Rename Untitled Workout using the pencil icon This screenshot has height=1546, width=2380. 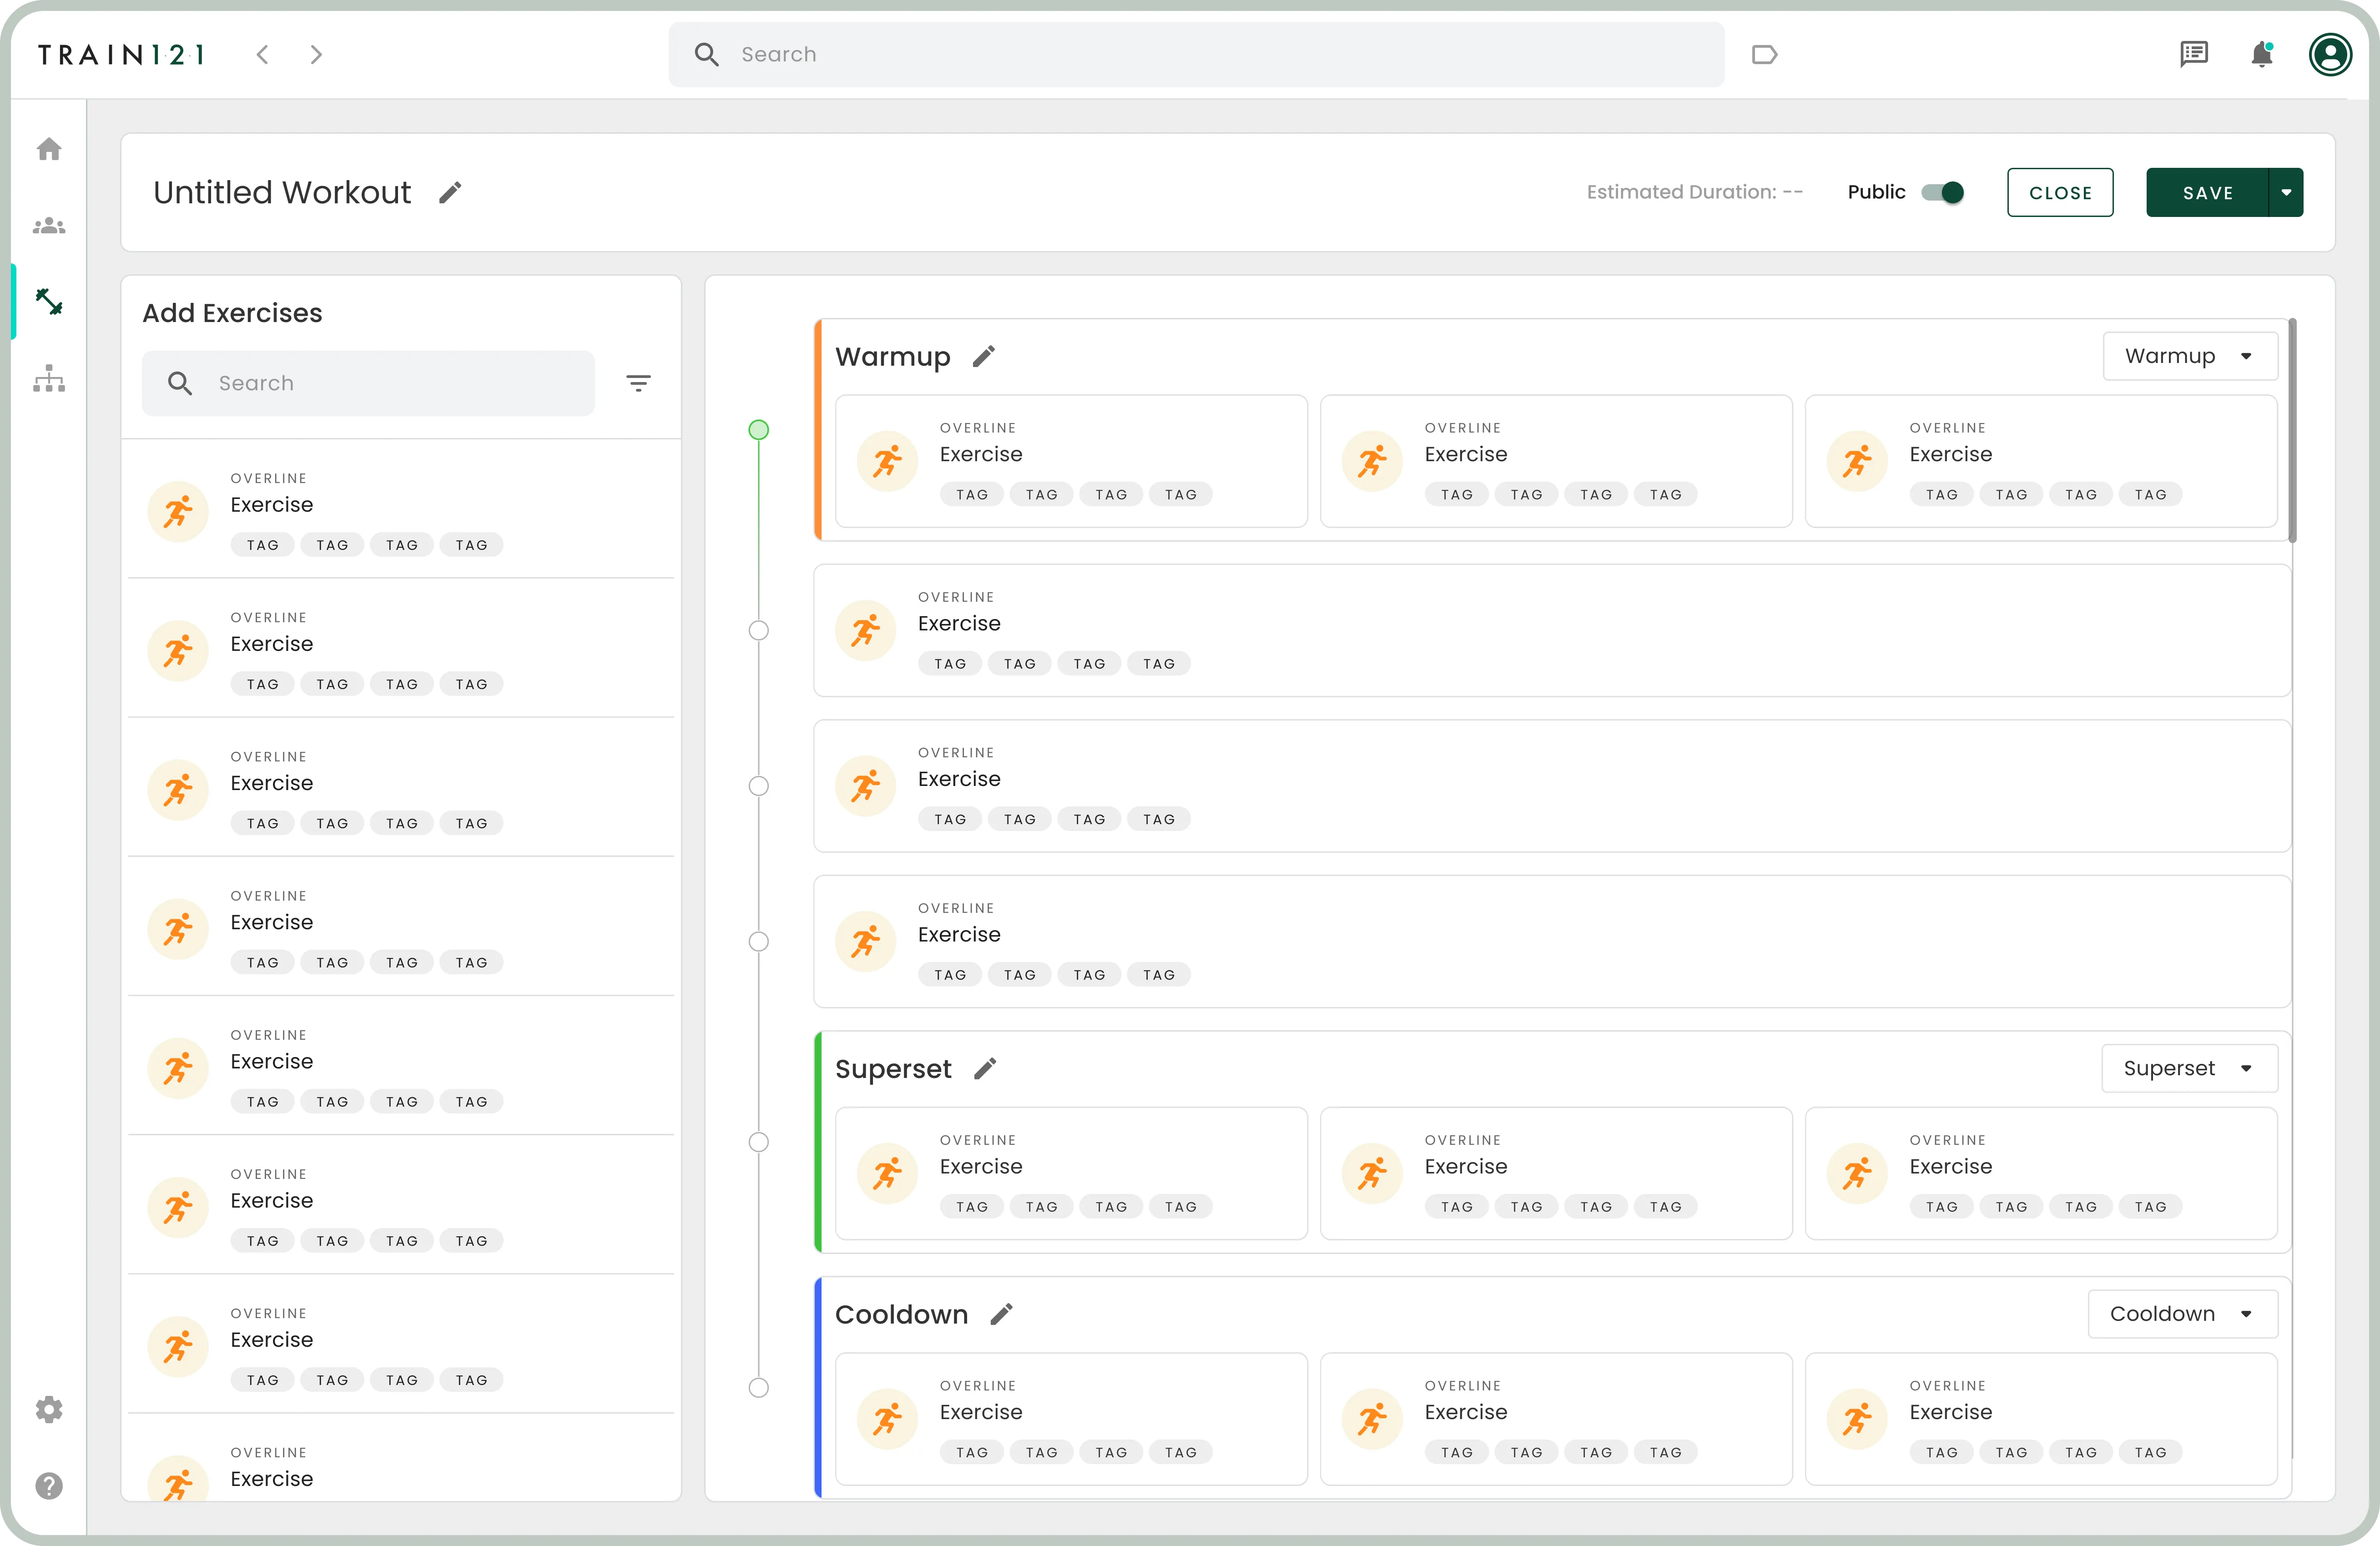(450, 191)
